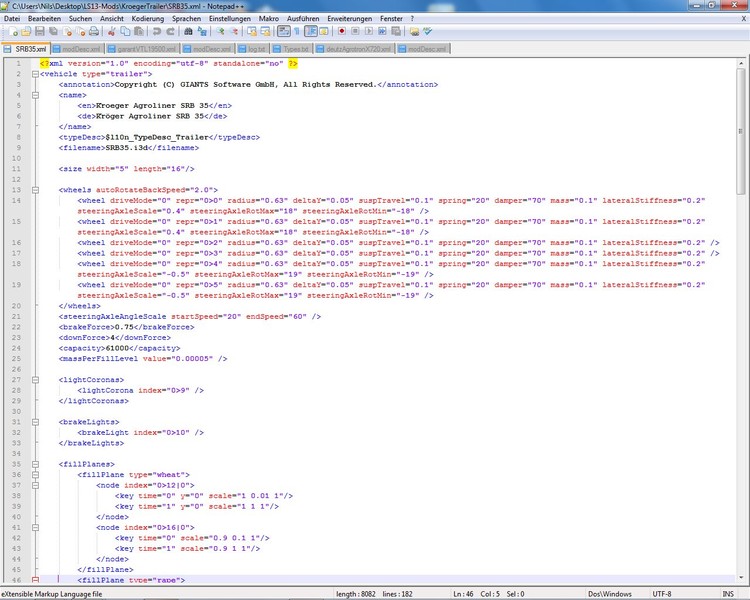The image size is (750, 600).
Task: Toggle word wrap toolbar button
Action: pos(284,32)
